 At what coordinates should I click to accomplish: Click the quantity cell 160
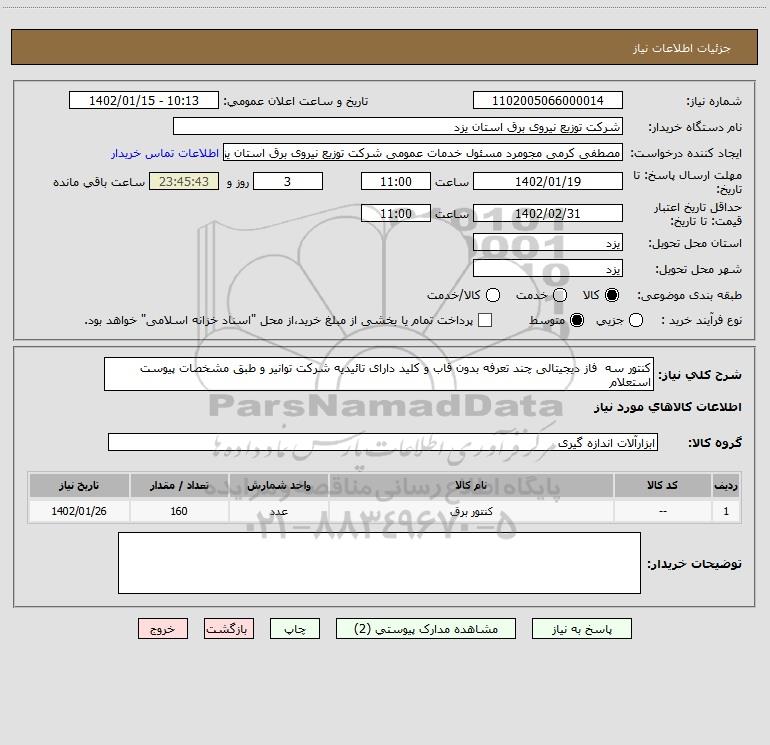179,511
